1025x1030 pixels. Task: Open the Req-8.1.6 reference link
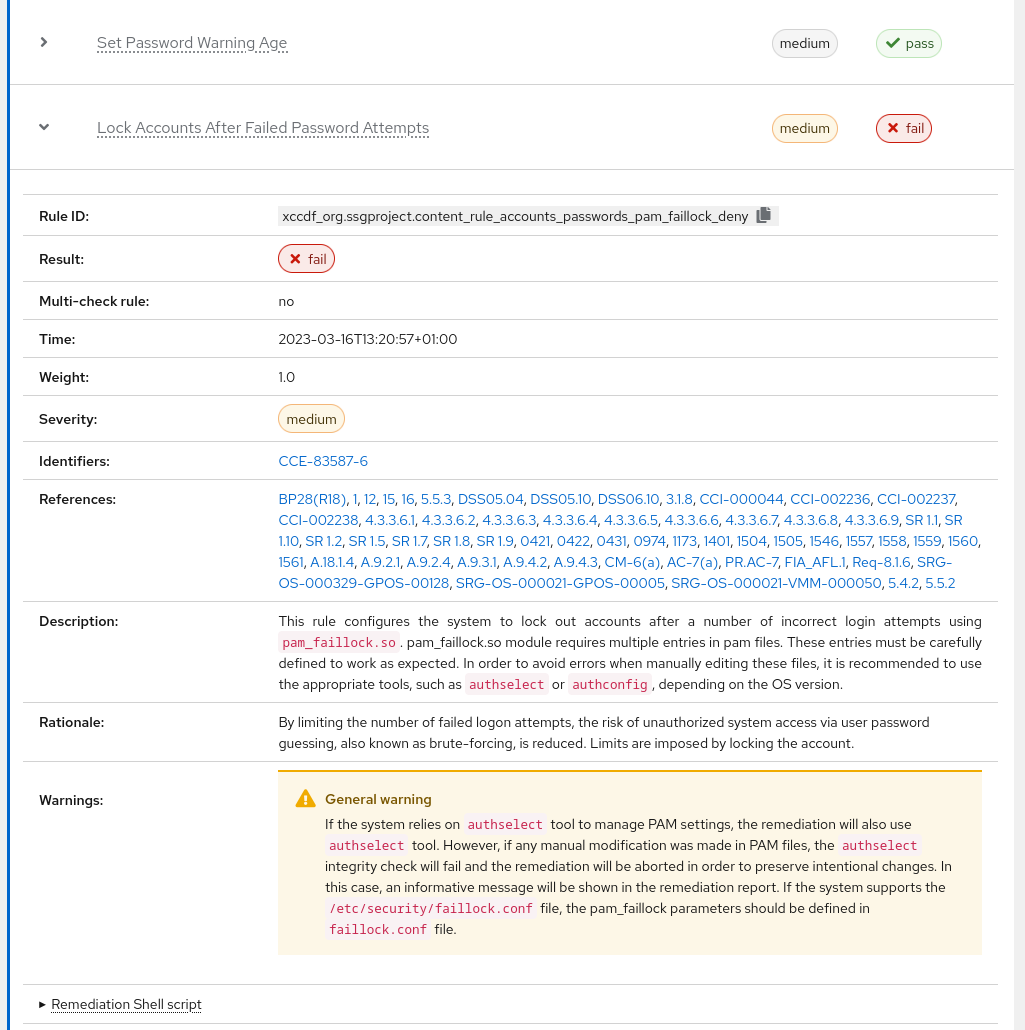[x=881, y=562]
